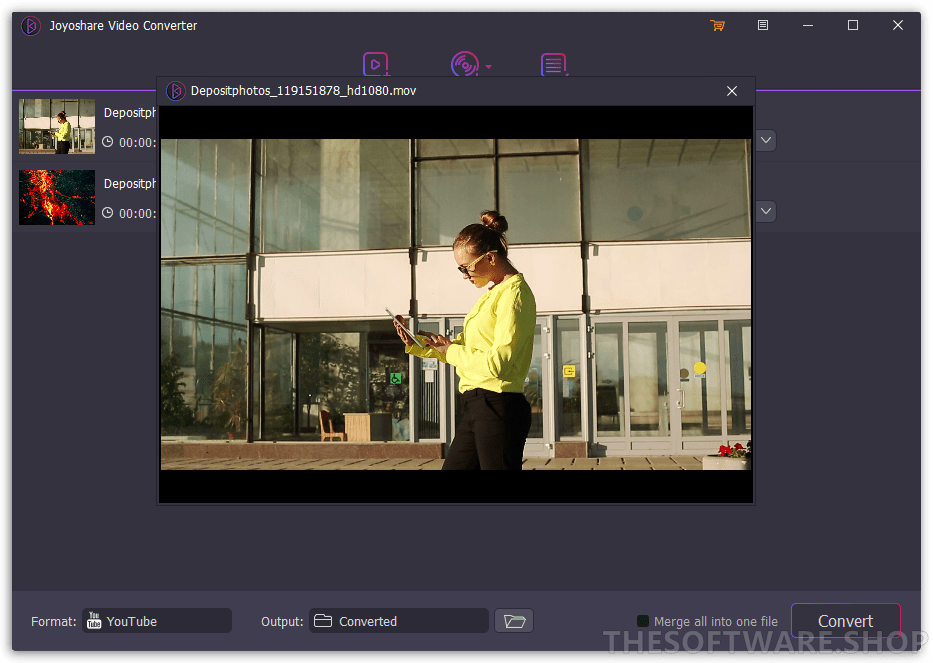Click the browse output folder button
Viewport: 933px width, 663px height.
514,620
